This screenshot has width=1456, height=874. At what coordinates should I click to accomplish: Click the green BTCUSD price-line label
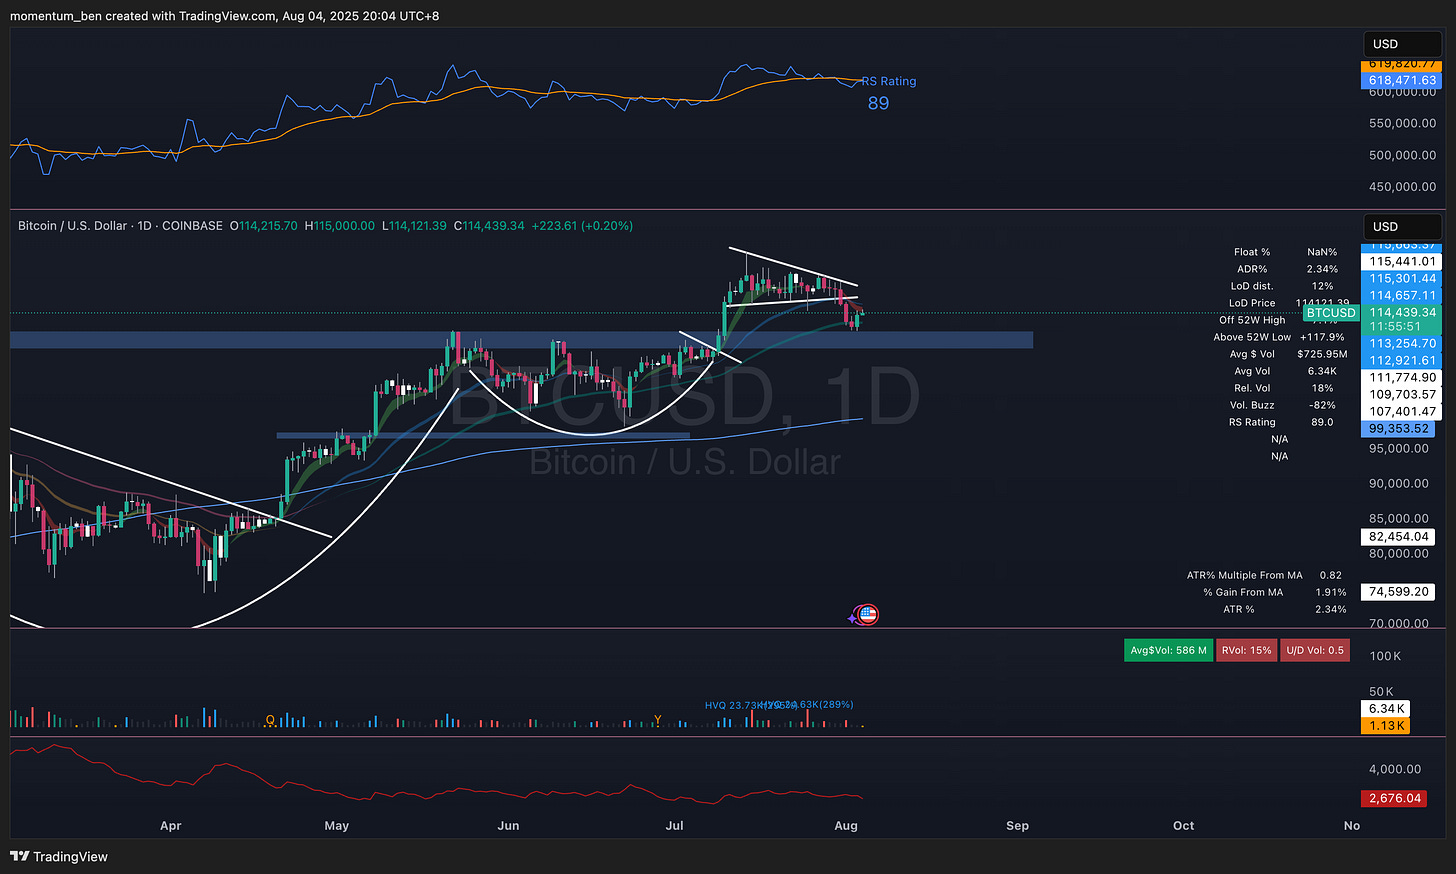(x=1331, y=313)
